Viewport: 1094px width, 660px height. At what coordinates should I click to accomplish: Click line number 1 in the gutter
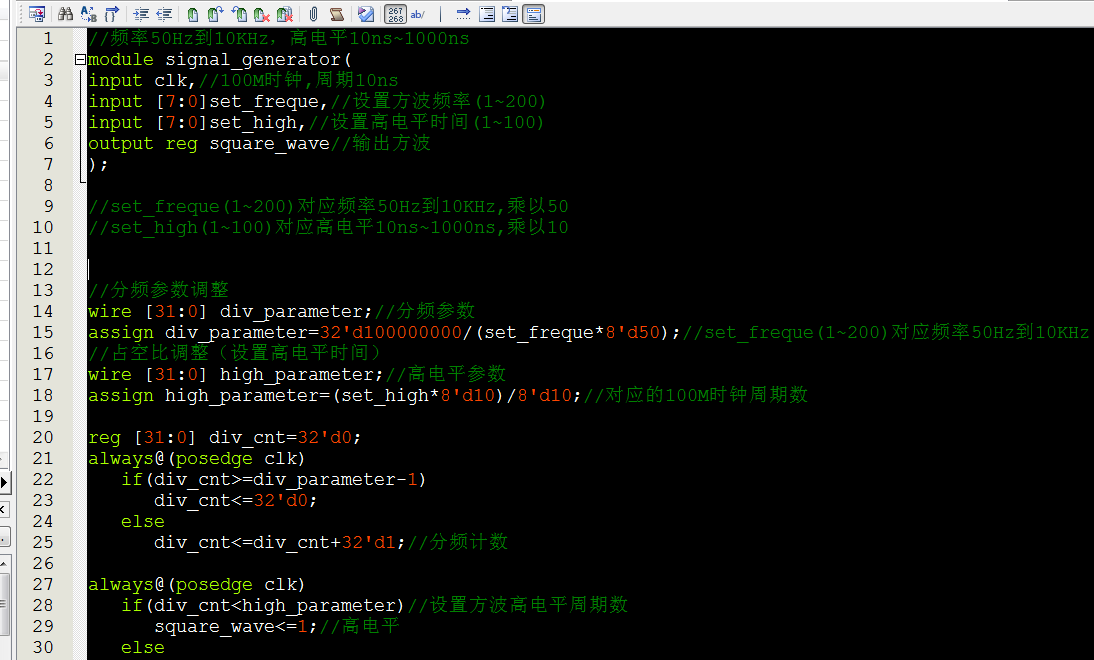pos(48,38)
